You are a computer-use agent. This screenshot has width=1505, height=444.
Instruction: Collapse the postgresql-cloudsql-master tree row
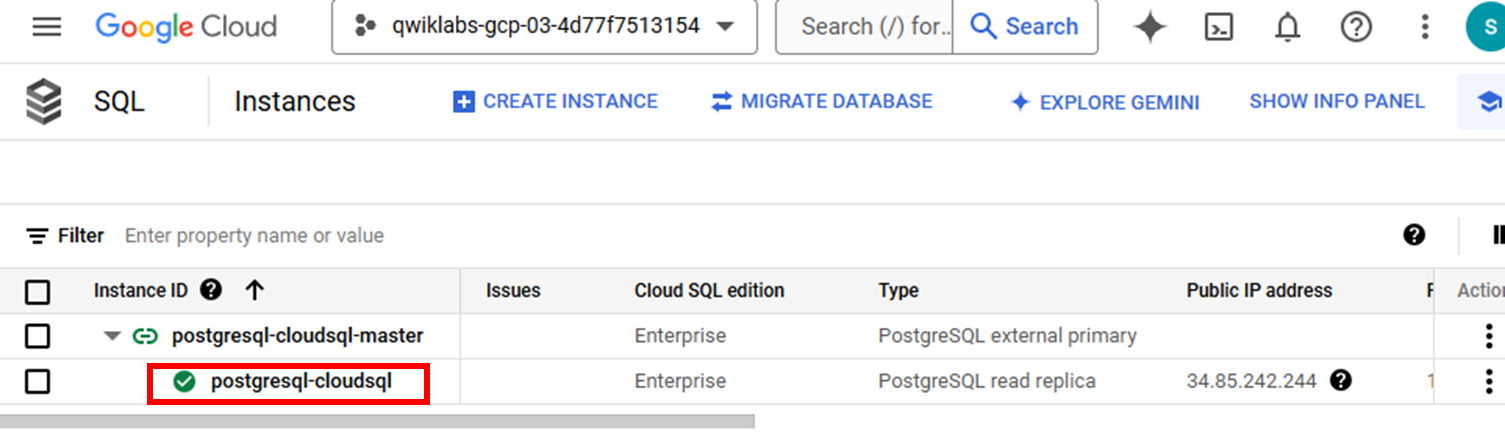[x=112, y=336]
